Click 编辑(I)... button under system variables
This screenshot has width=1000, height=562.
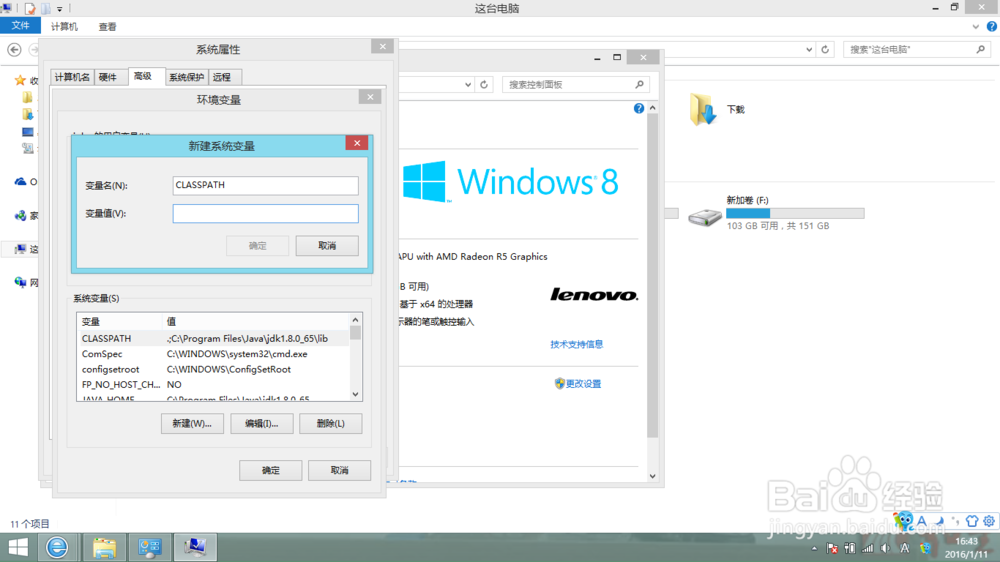[261, 424]
